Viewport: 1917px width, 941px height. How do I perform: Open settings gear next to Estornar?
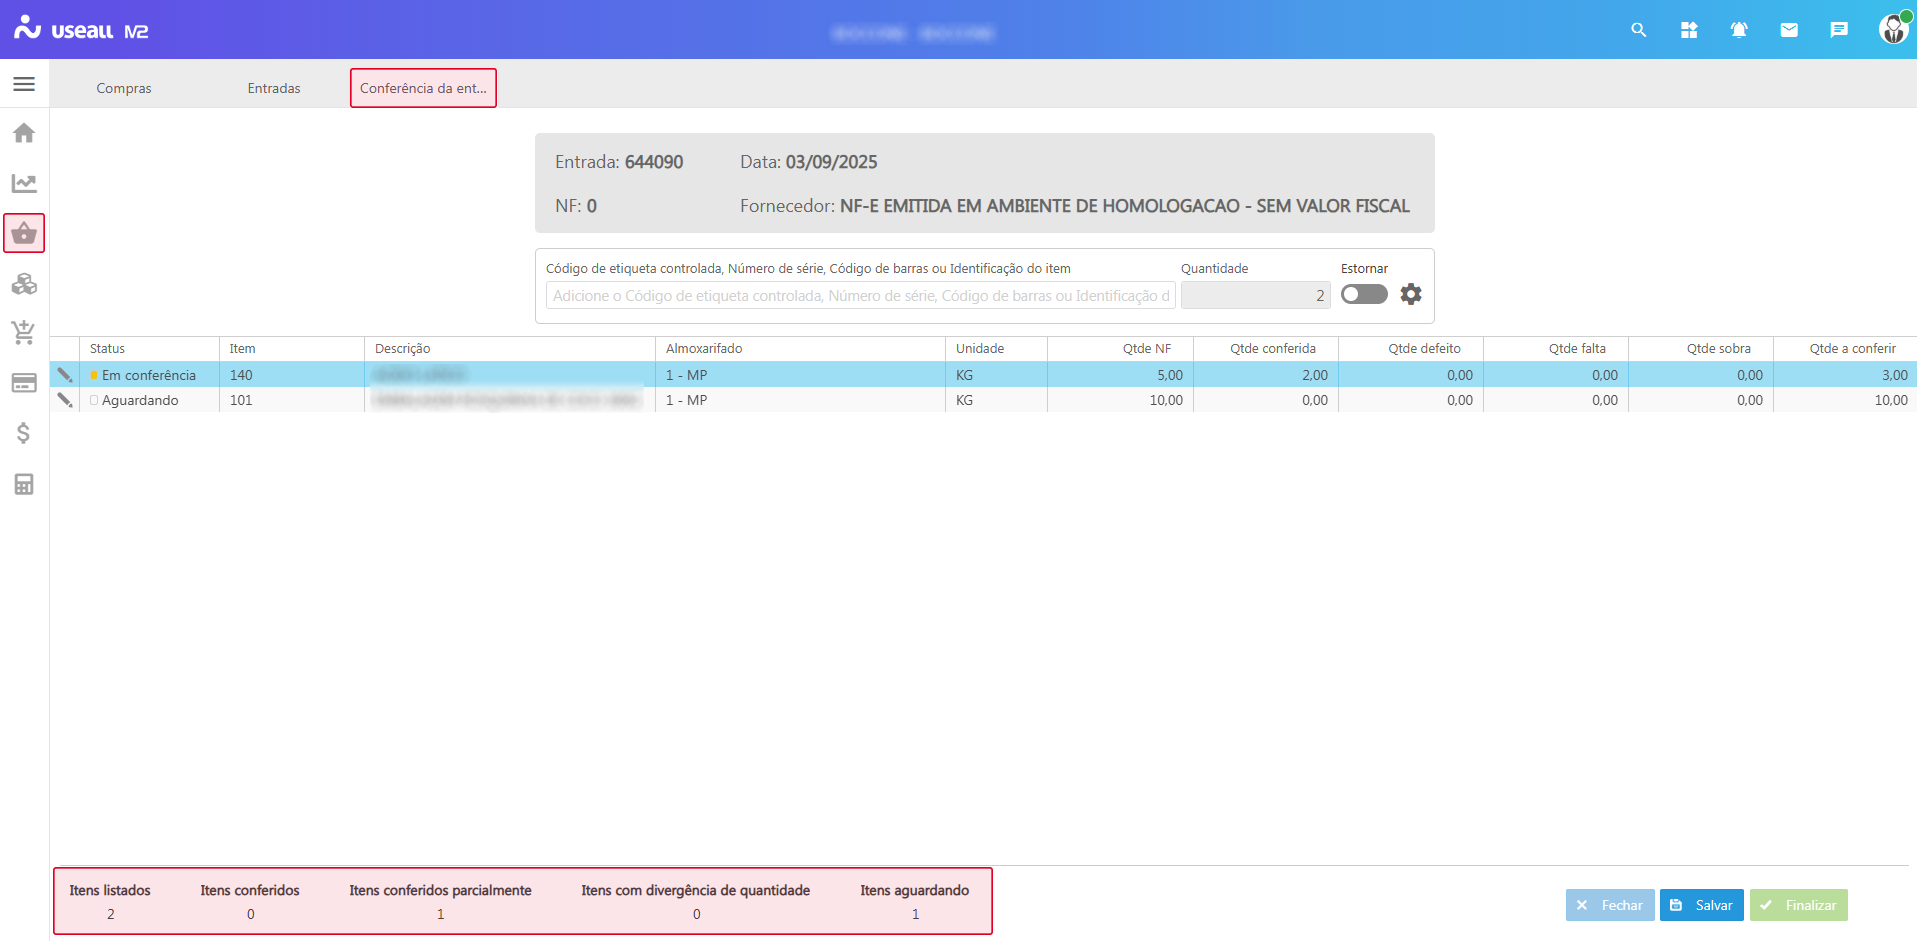pyautogui.click(x=1410, y=294)
